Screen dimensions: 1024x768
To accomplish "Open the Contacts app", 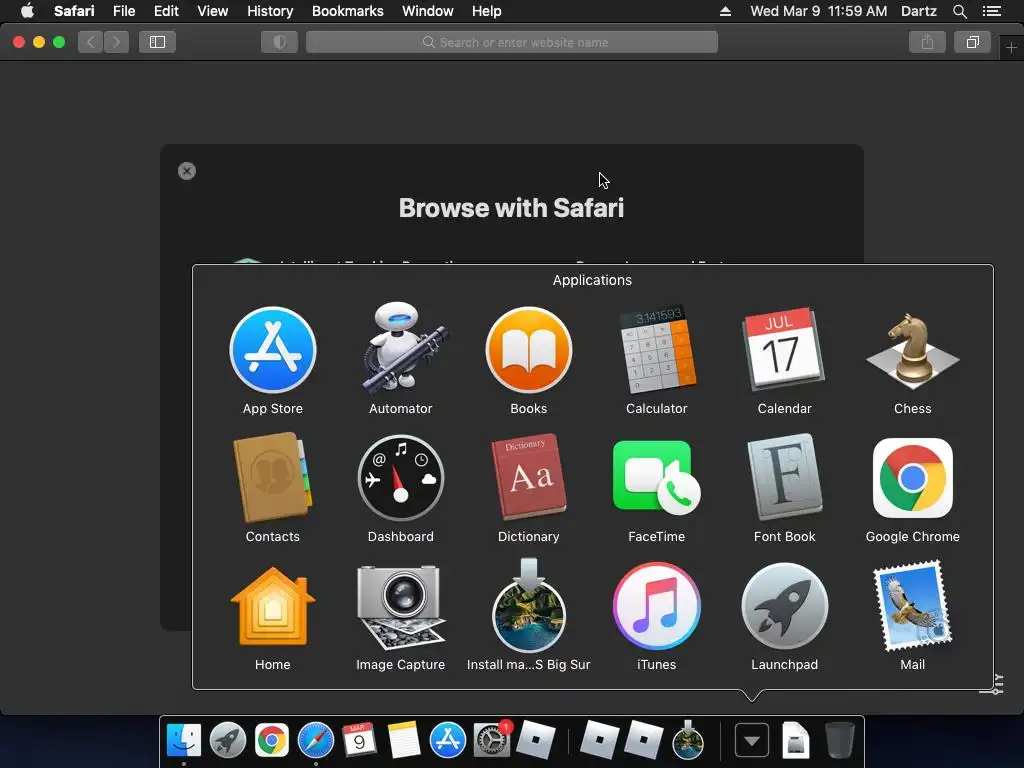I will coord(273,477).
